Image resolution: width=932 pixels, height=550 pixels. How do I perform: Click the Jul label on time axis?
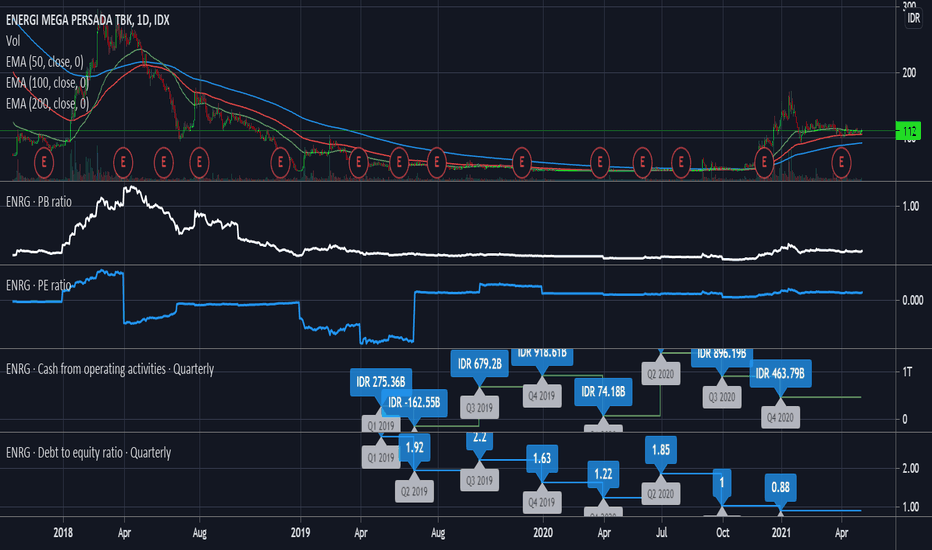(662, 533)
